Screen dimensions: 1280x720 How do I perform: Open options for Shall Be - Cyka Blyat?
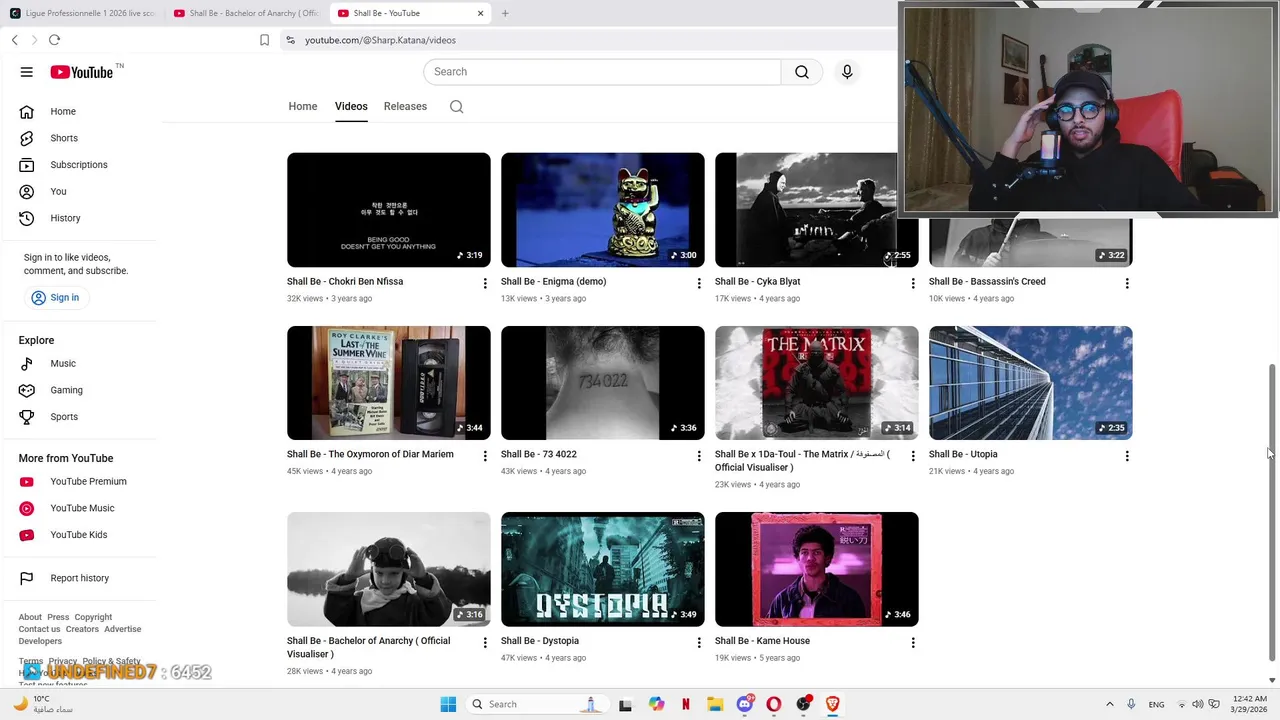tap(912, 283)
